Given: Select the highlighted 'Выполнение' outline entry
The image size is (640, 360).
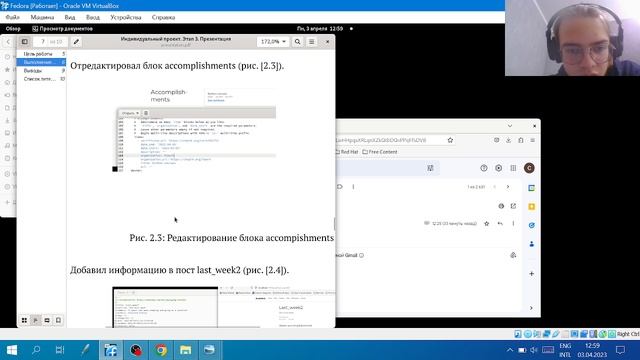Looking at the screenshot, I should click(x=41, y=62).
